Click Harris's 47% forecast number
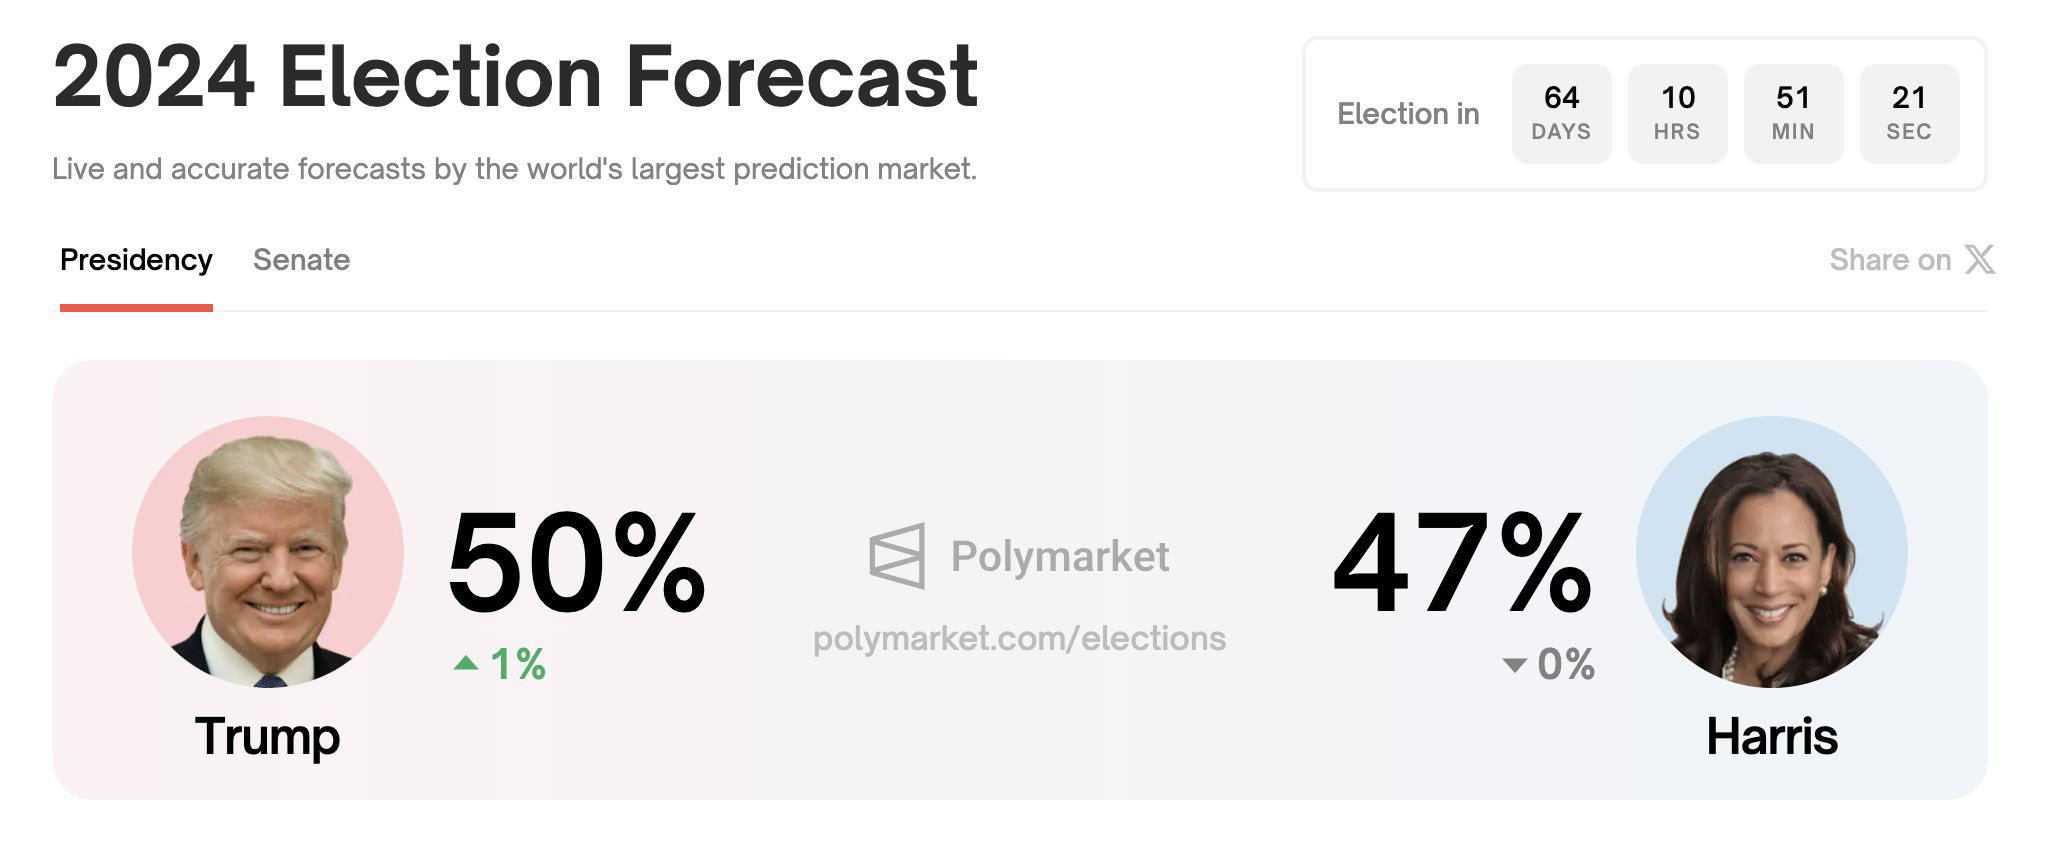Viewport: 2070px width, 846px height. (1461, 562)
